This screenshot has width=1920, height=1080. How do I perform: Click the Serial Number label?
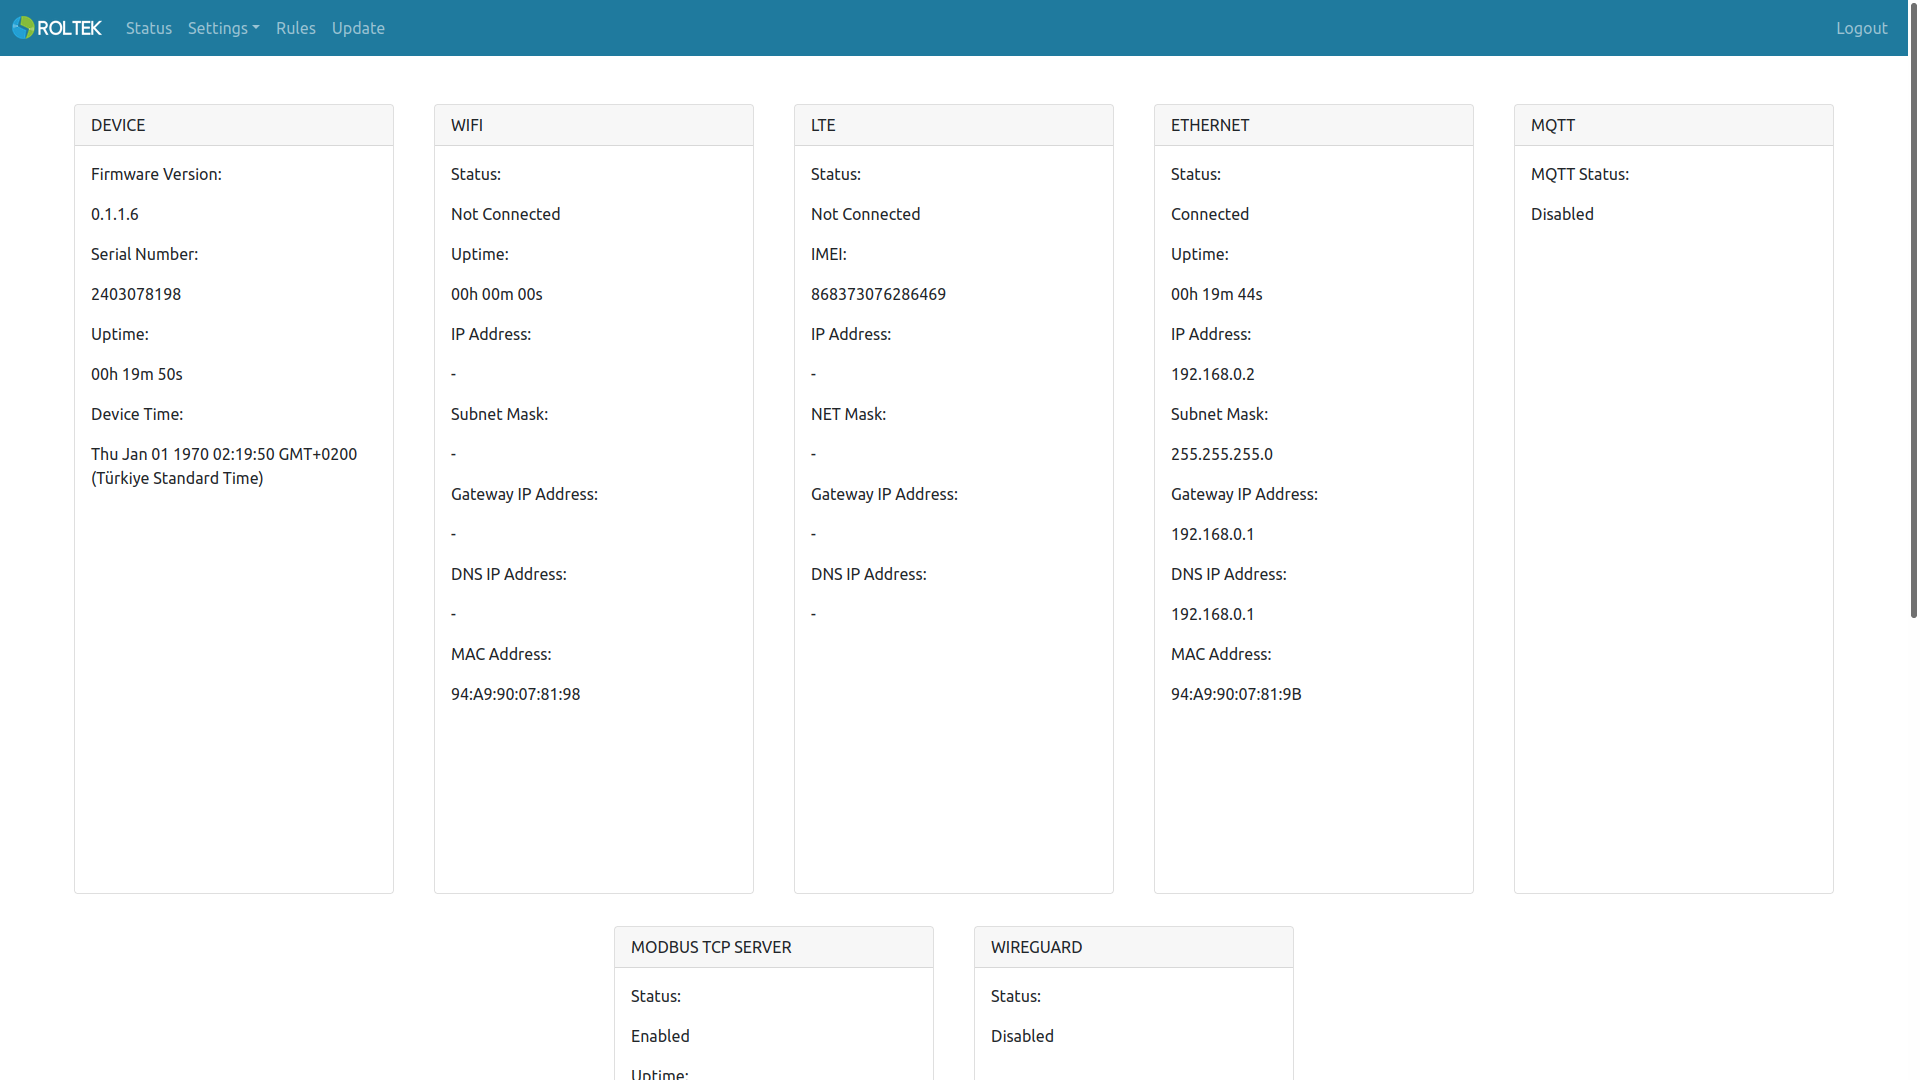(144, 254)
